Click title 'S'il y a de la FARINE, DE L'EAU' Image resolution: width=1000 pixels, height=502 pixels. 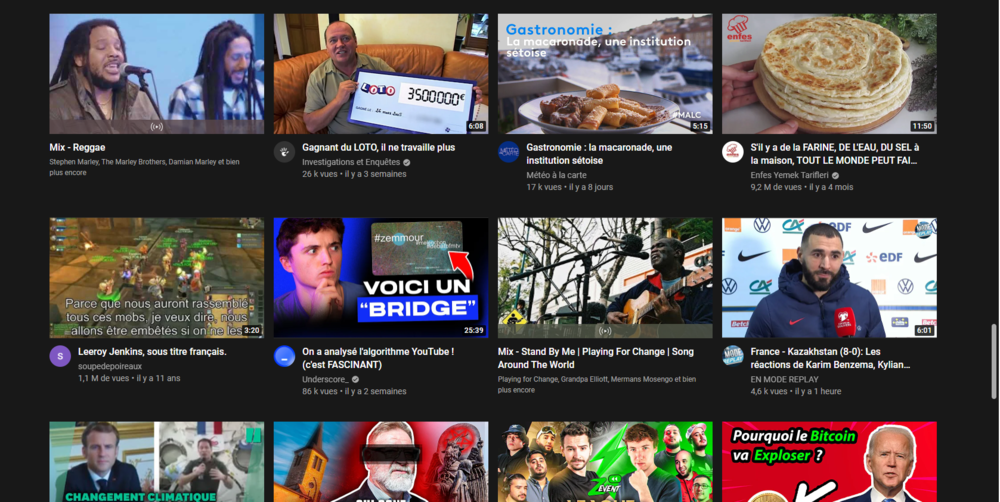[x=835, y=154]
